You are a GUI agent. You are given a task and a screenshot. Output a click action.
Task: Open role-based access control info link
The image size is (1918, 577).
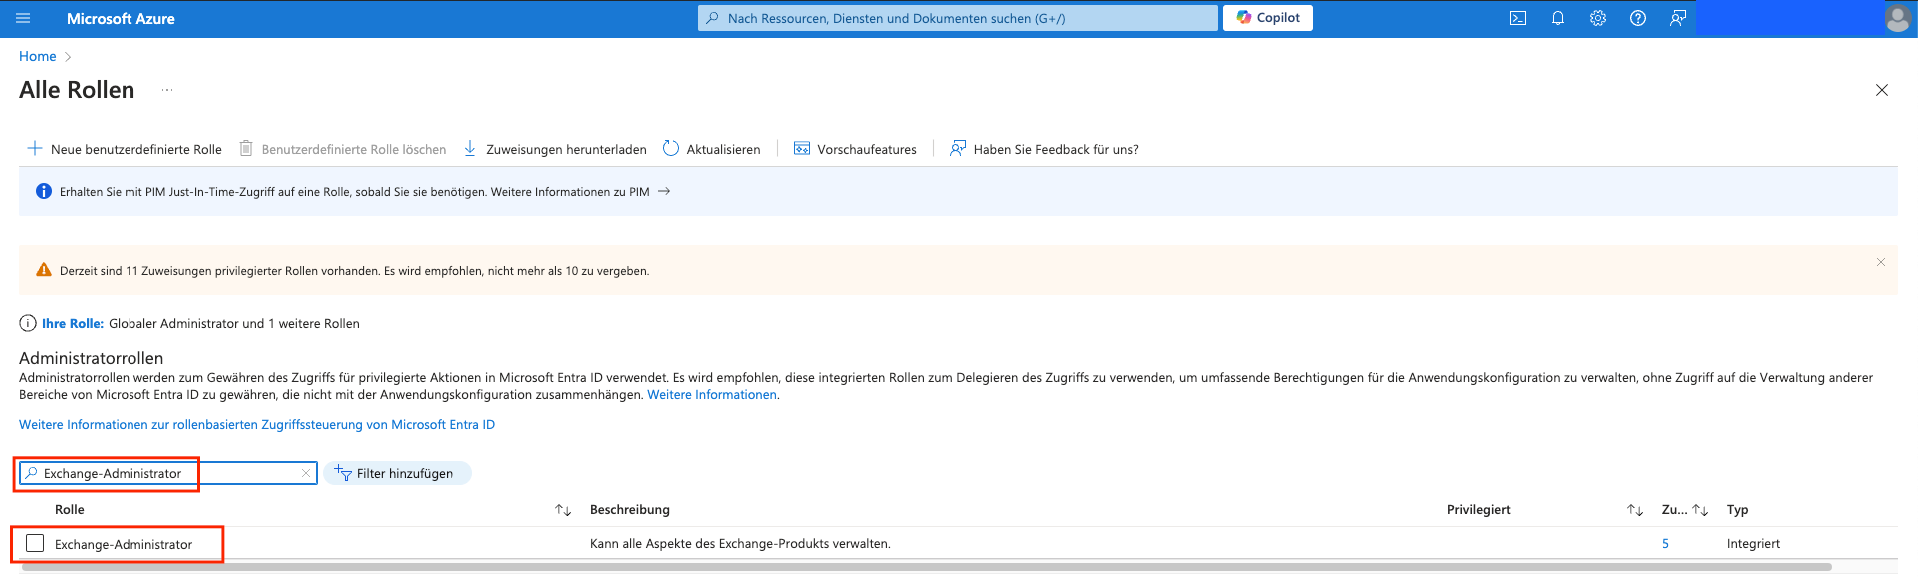(x=257, y=425)
